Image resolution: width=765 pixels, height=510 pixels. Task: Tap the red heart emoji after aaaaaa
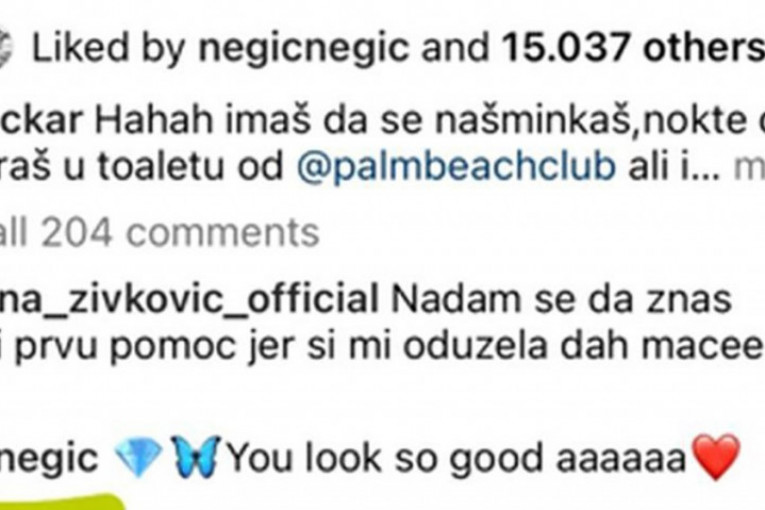click(x=717, y=457)
